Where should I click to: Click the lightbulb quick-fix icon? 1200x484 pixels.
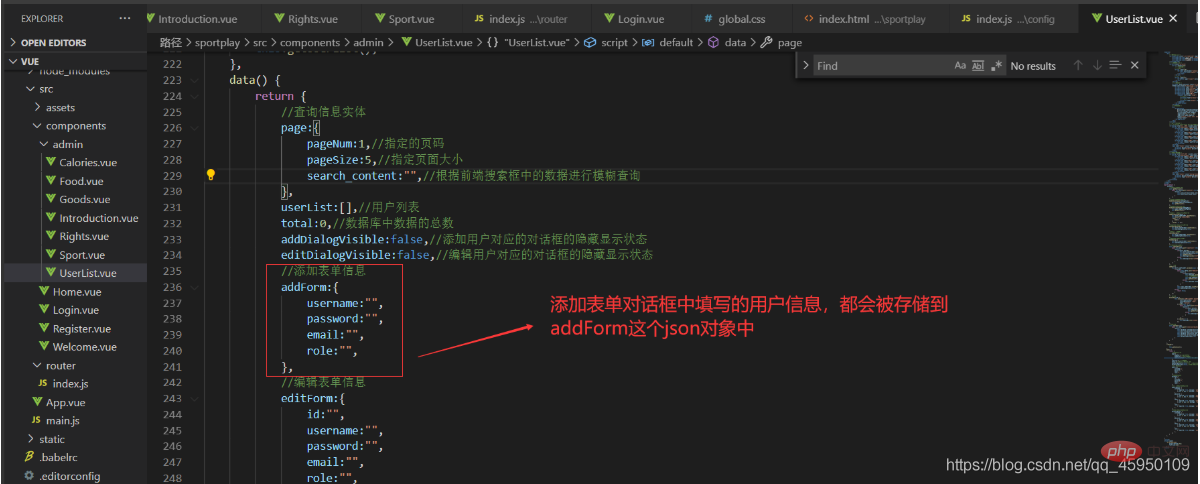tap(211, 175)
